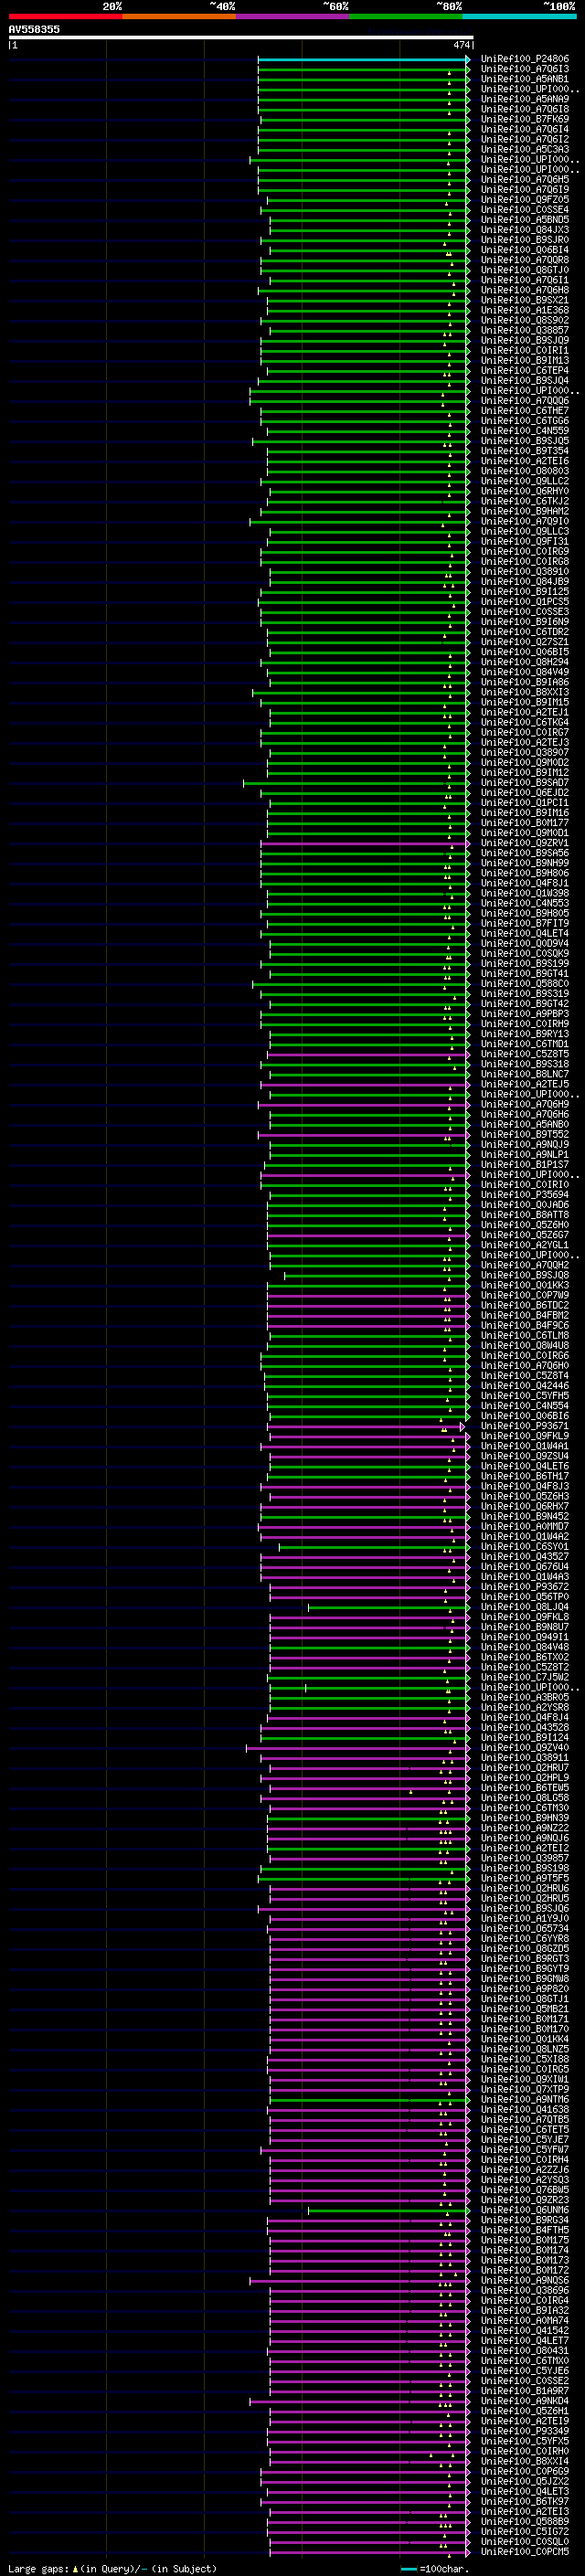585x2576 pixels.
Task: Click the UniRef100_B1A9R7 label
Action: click(x=525, y=2390)
